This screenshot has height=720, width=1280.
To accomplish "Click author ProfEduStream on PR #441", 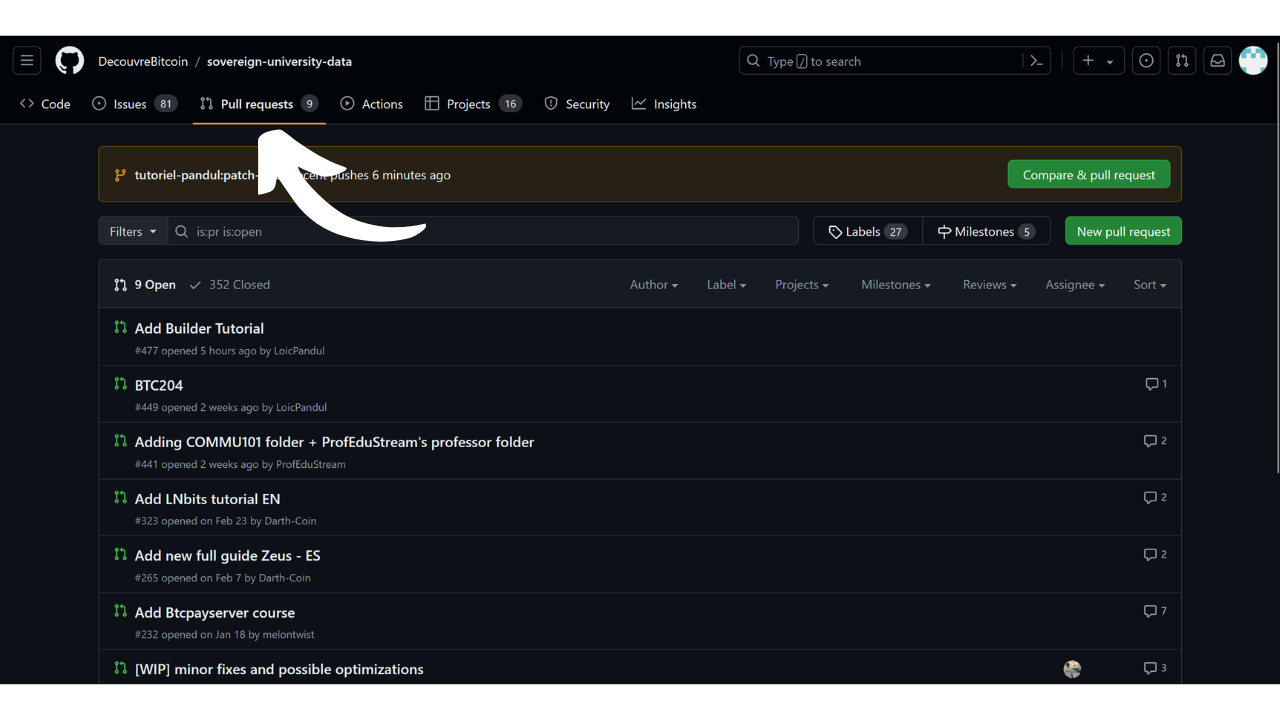I will (311, 464).
